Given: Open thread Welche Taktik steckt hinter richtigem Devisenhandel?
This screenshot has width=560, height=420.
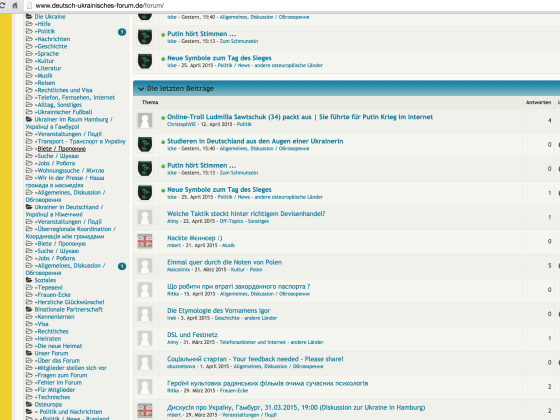Looking at the screenshot, I should (246, 214).
